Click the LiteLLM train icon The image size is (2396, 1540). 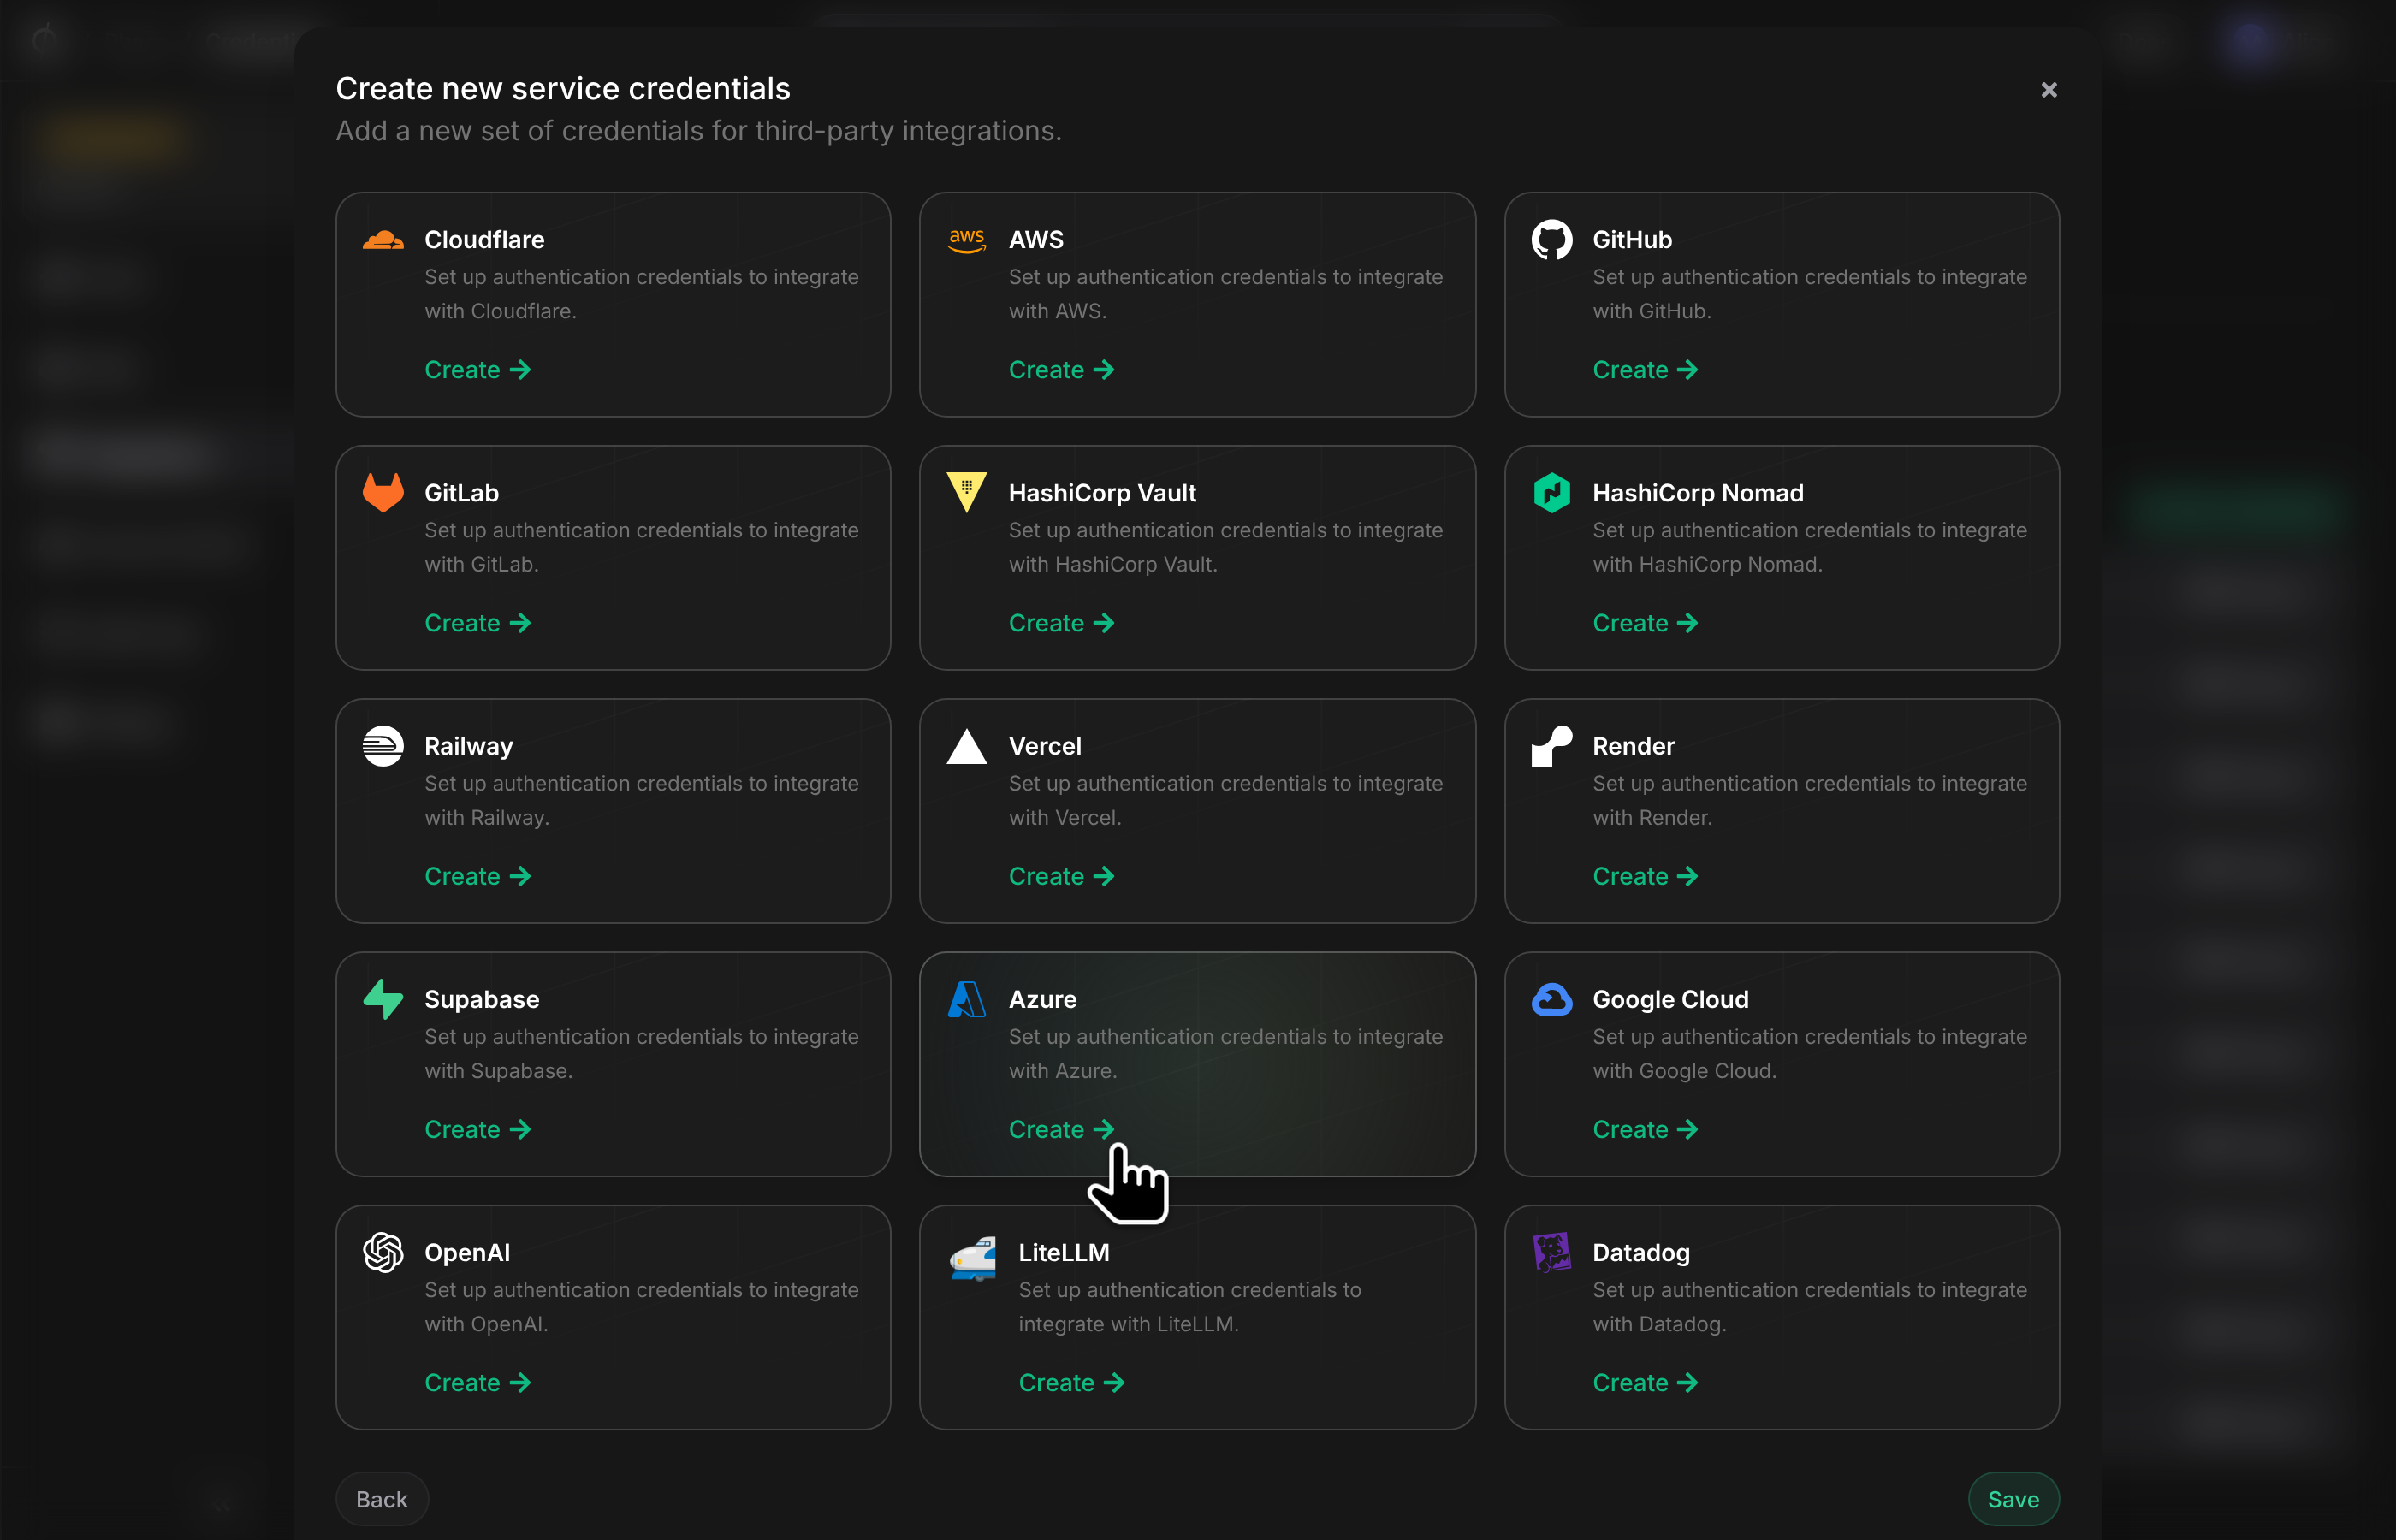pyautogui.click(x=972, y=1259)
